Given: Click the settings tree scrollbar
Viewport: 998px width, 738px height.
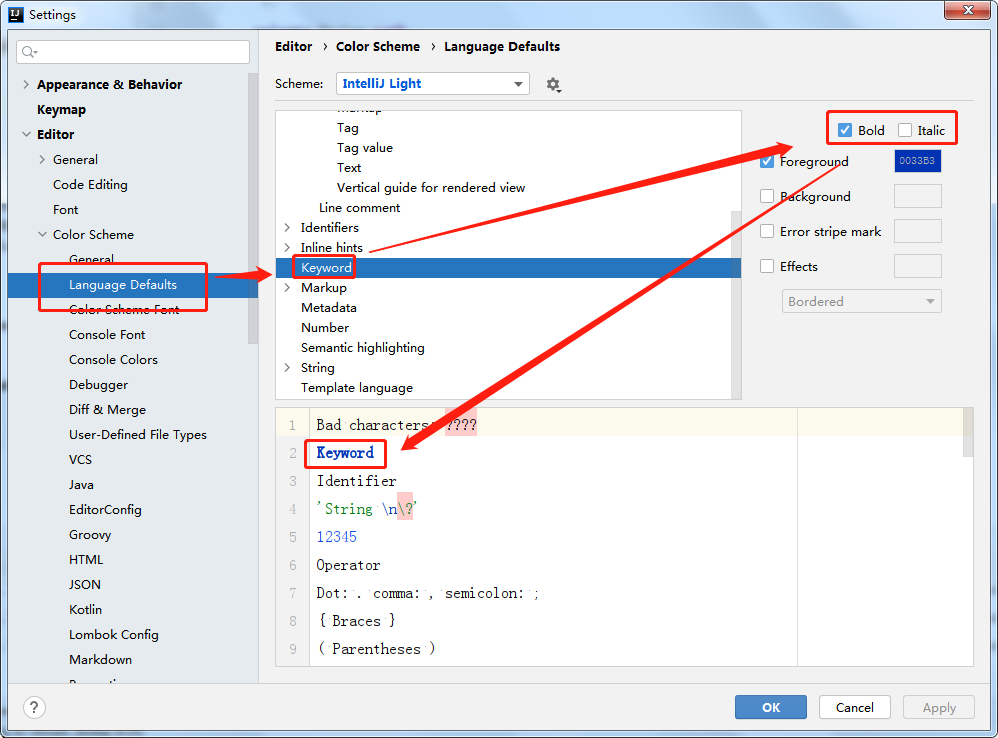Looking at the screenshot, I should pos(253,207).
